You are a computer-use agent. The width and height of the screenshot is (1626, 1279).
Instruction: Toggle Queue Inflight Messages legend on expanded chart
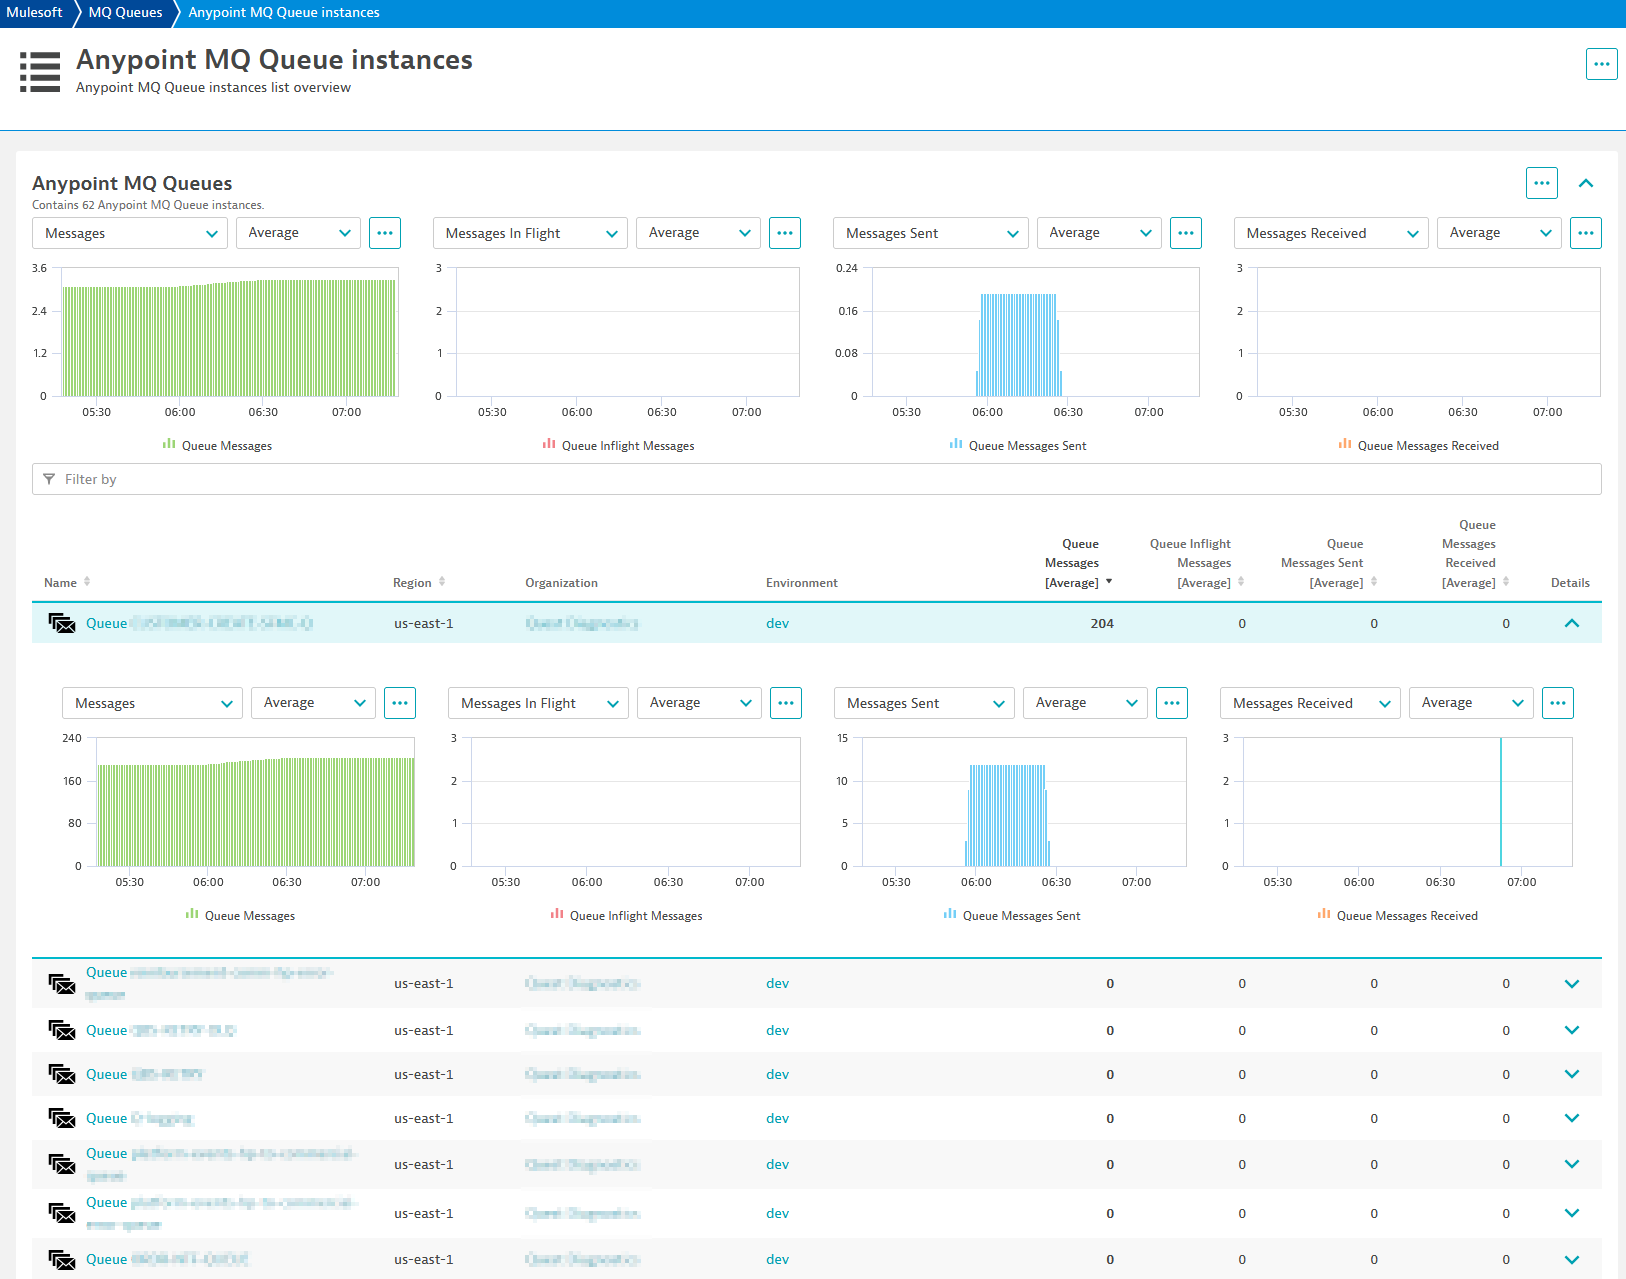coord(626,916)
